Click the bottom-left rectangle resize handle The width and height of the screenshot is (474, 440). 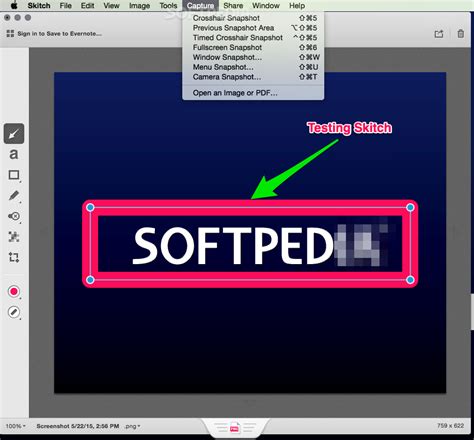click(90, 280)
